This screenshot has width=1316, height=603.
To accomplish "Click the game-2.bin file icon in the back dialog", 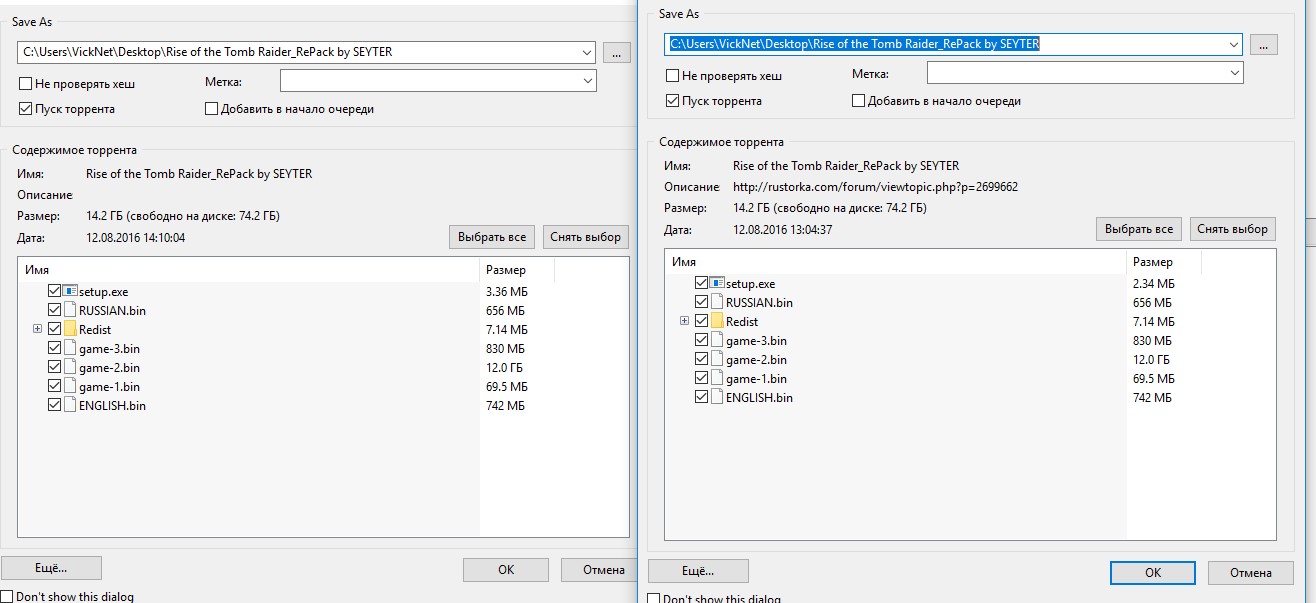I will pyautogui.click(x=70, y=367).
